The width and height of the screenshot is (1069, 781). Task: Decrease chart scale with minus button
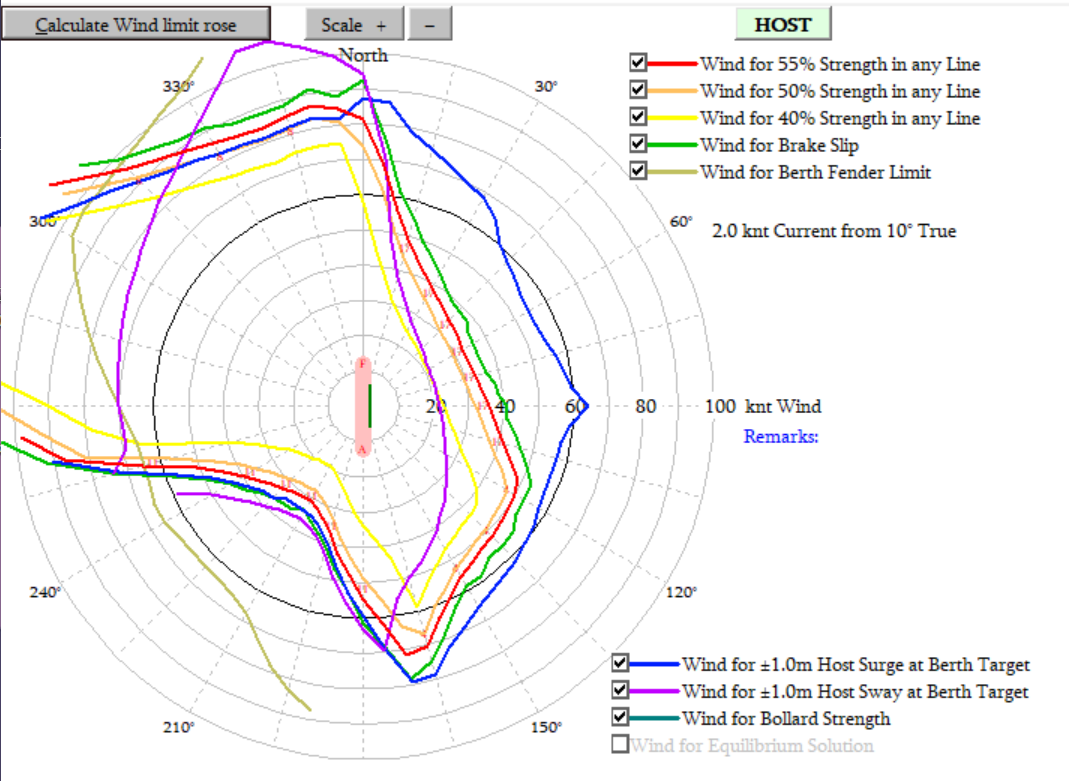click(x=430, y=24)
